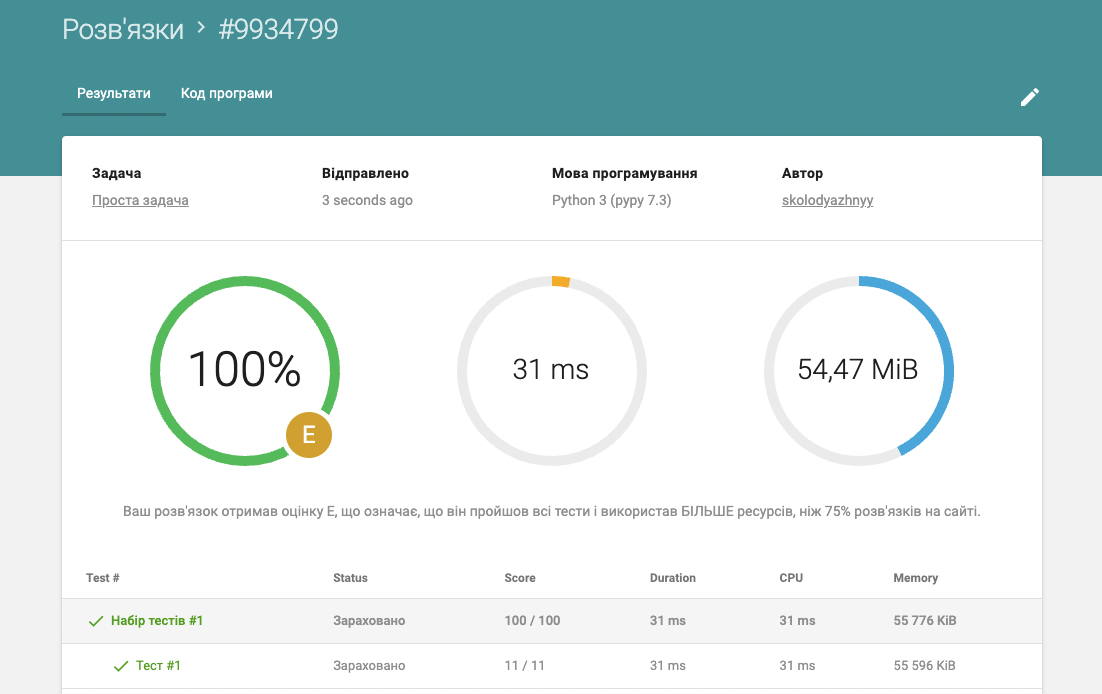
Task: Click the 100% score progress circle
Action: [x=245, y=371]
